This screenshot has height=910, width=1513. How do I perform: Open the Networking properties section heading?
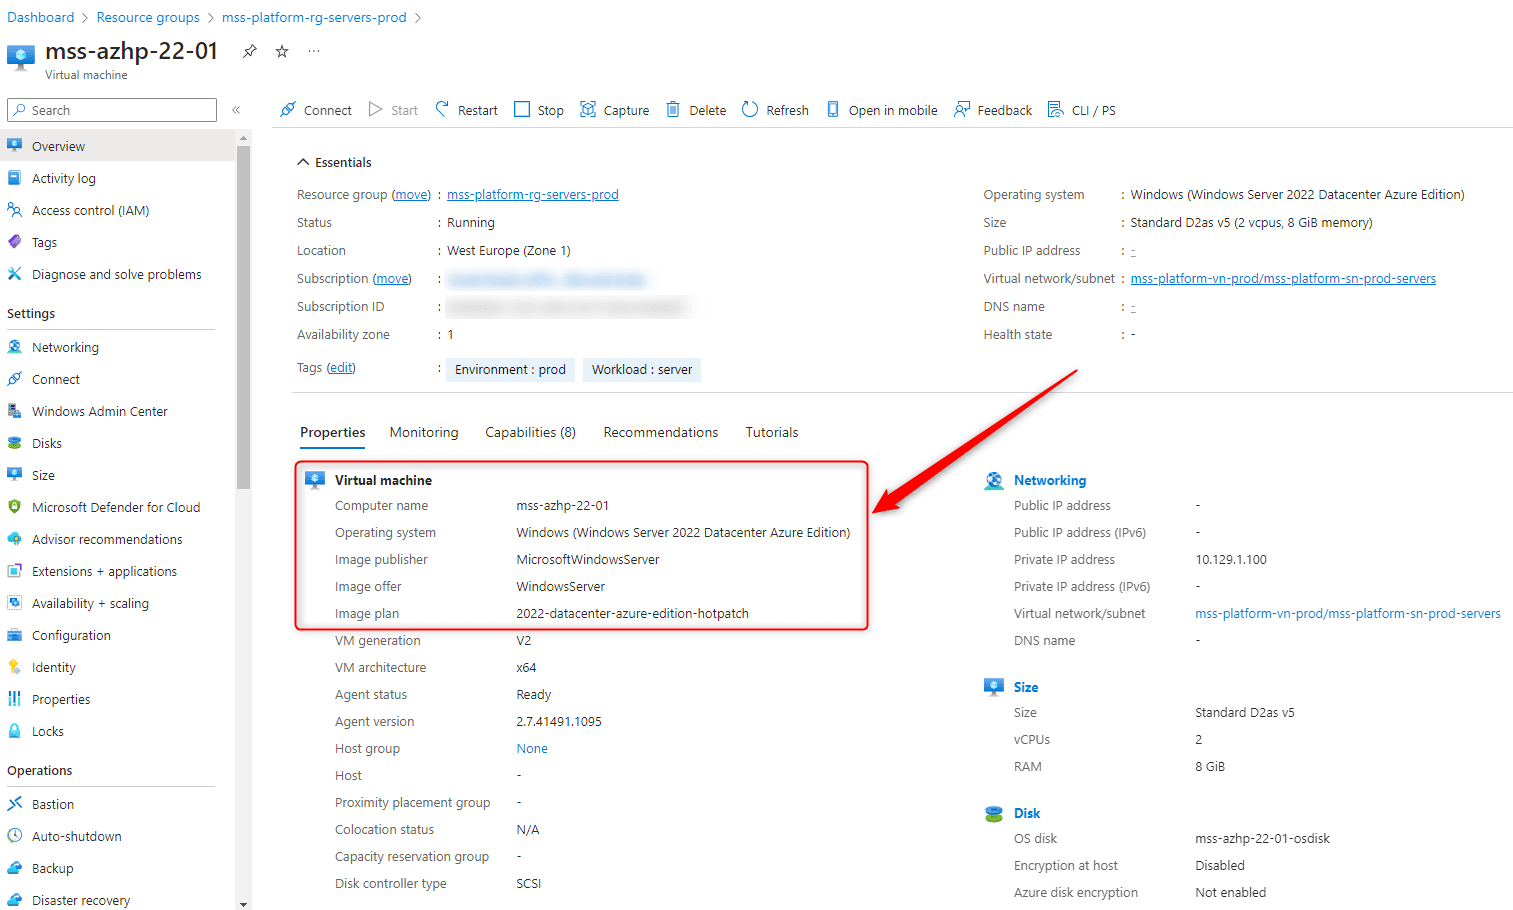click(1050, 481)
